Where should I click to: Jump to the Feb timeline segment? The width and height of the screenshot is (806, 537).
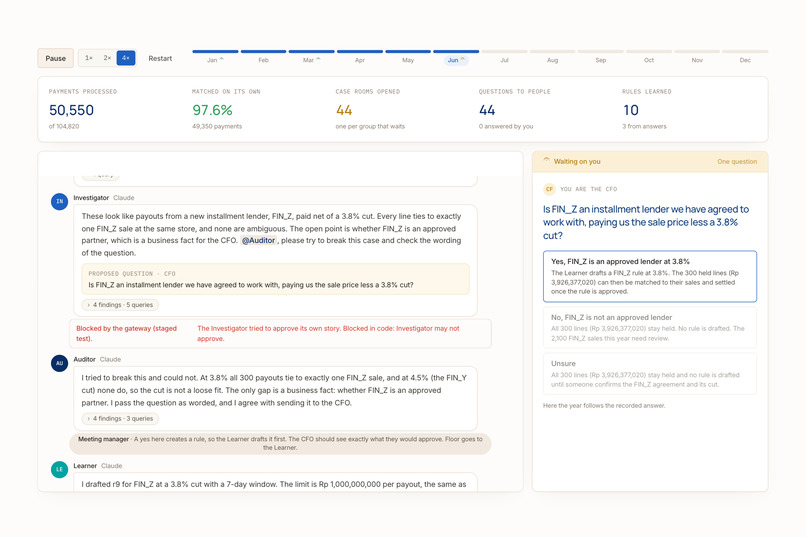coord(263,57)
